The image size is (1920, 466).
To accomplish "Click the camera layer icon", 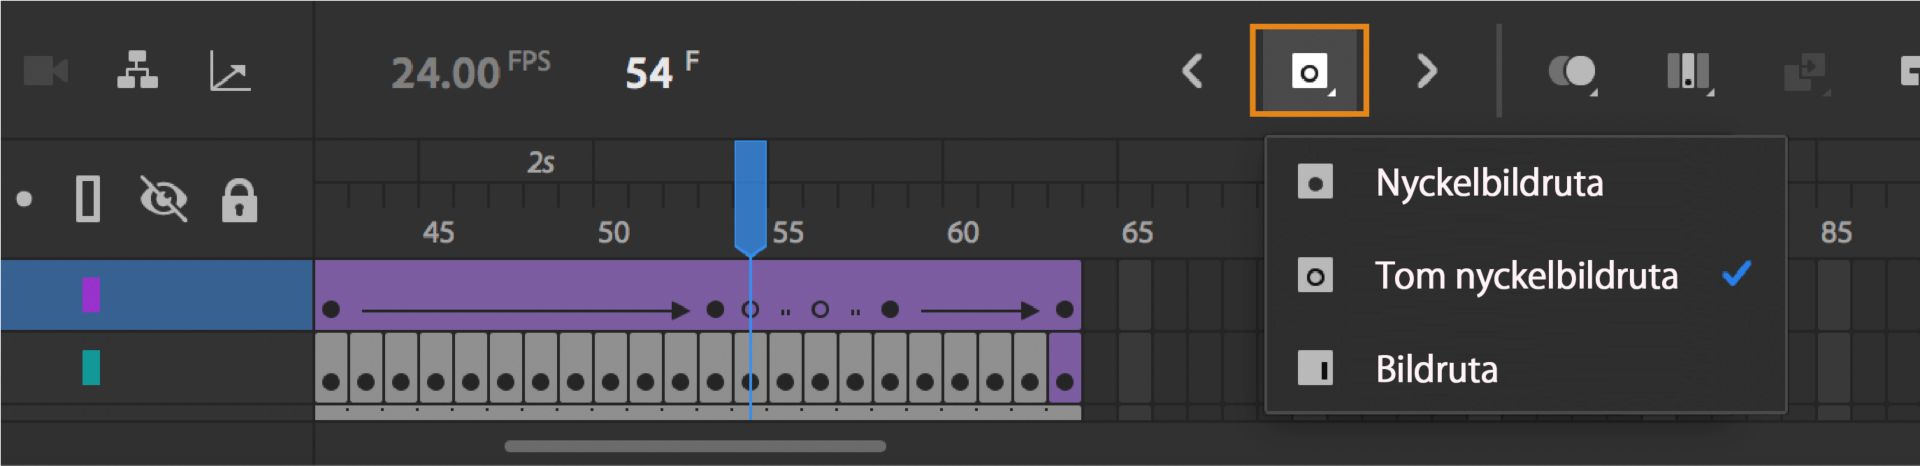I will [x=46, y=71].
